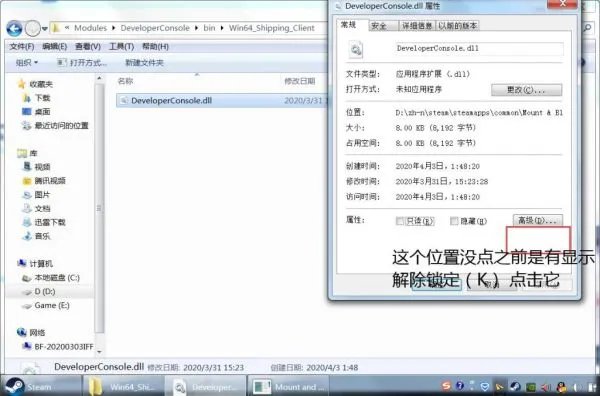
Task: Switch to the 安全 tab
Action: pos(379,26)
